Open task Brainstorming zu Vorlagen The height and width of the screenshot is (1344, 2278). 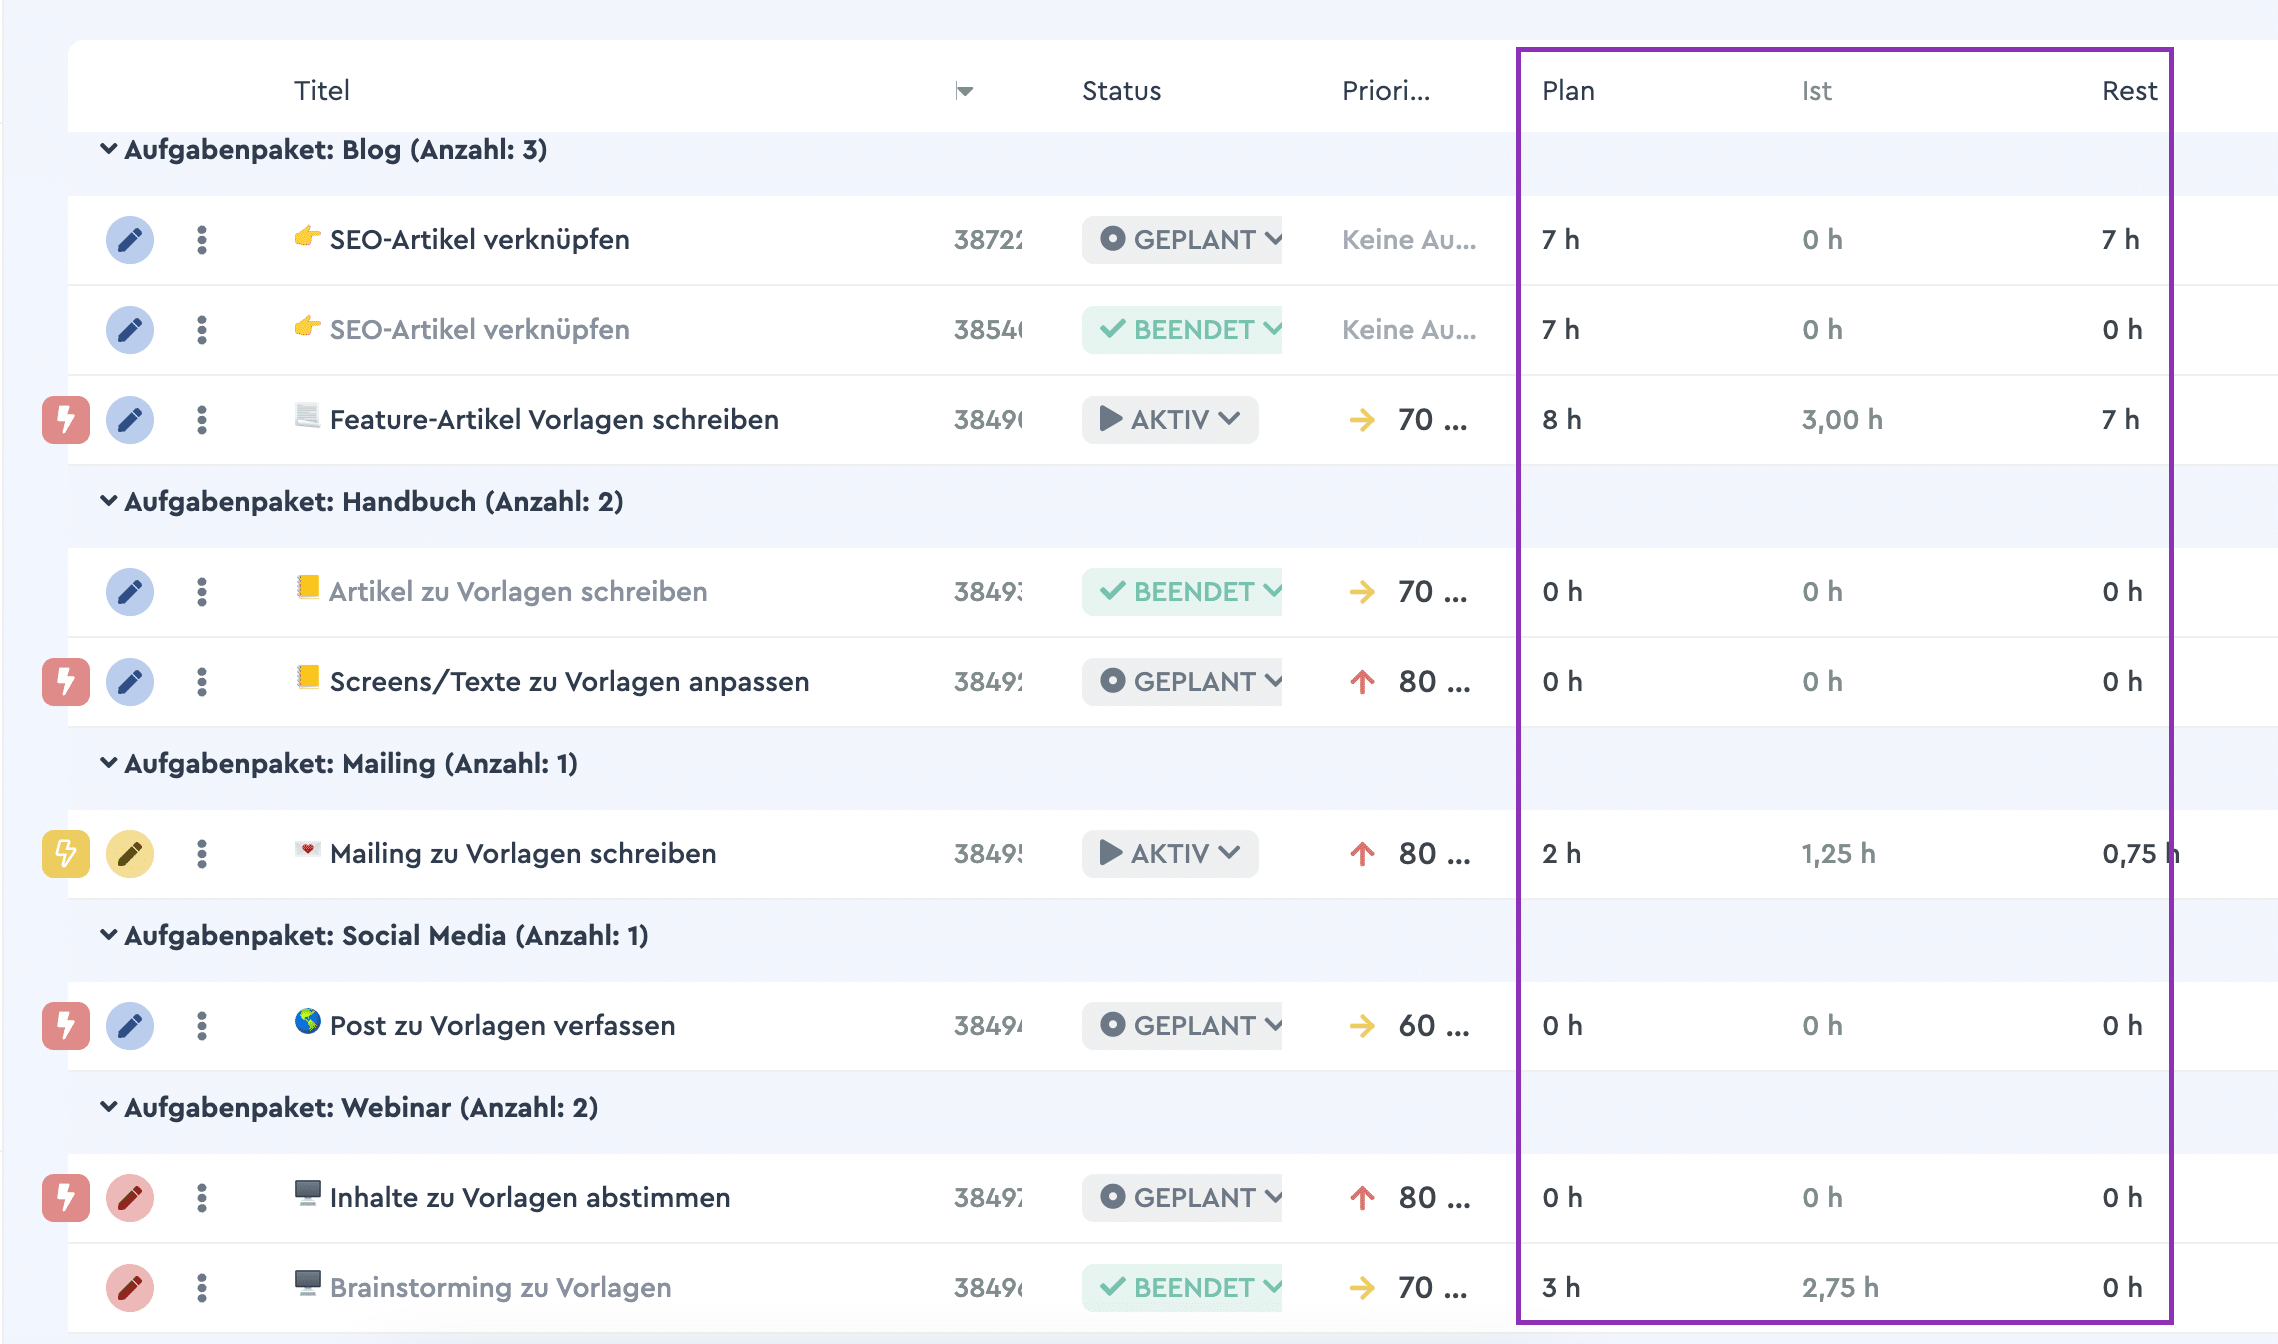point(500,1288)
